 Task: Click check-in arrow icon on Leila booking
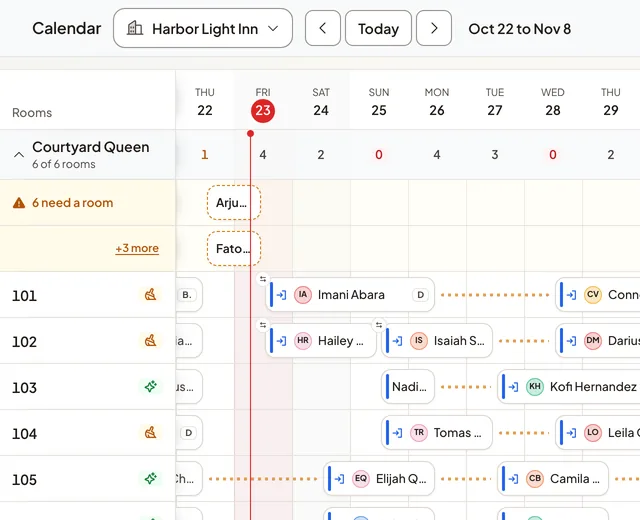point(571,433)
